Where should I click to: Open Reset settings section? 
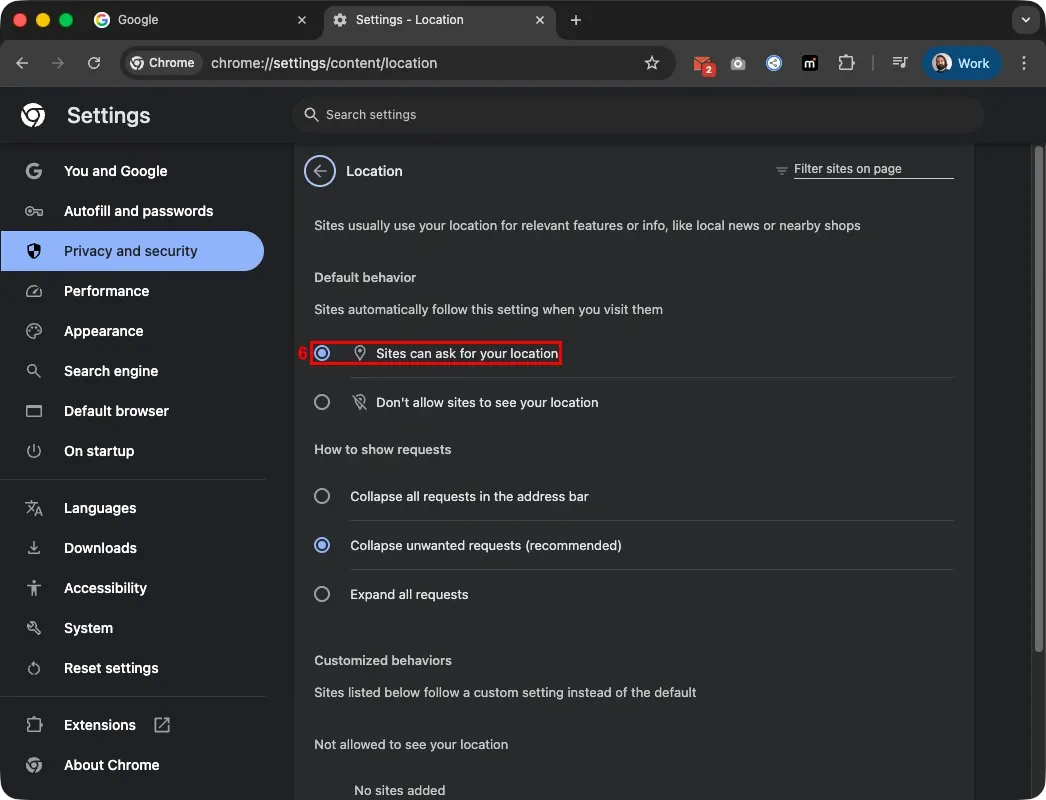[x=133, y=668]
